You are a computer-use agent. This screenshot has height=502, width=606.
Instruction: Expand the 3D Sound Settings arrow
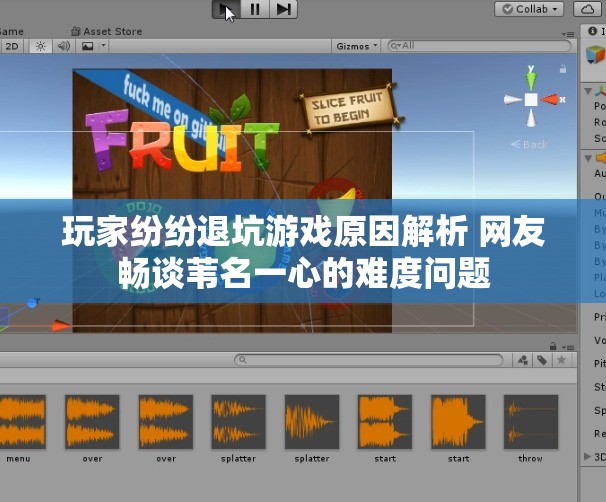pos(587,456)
